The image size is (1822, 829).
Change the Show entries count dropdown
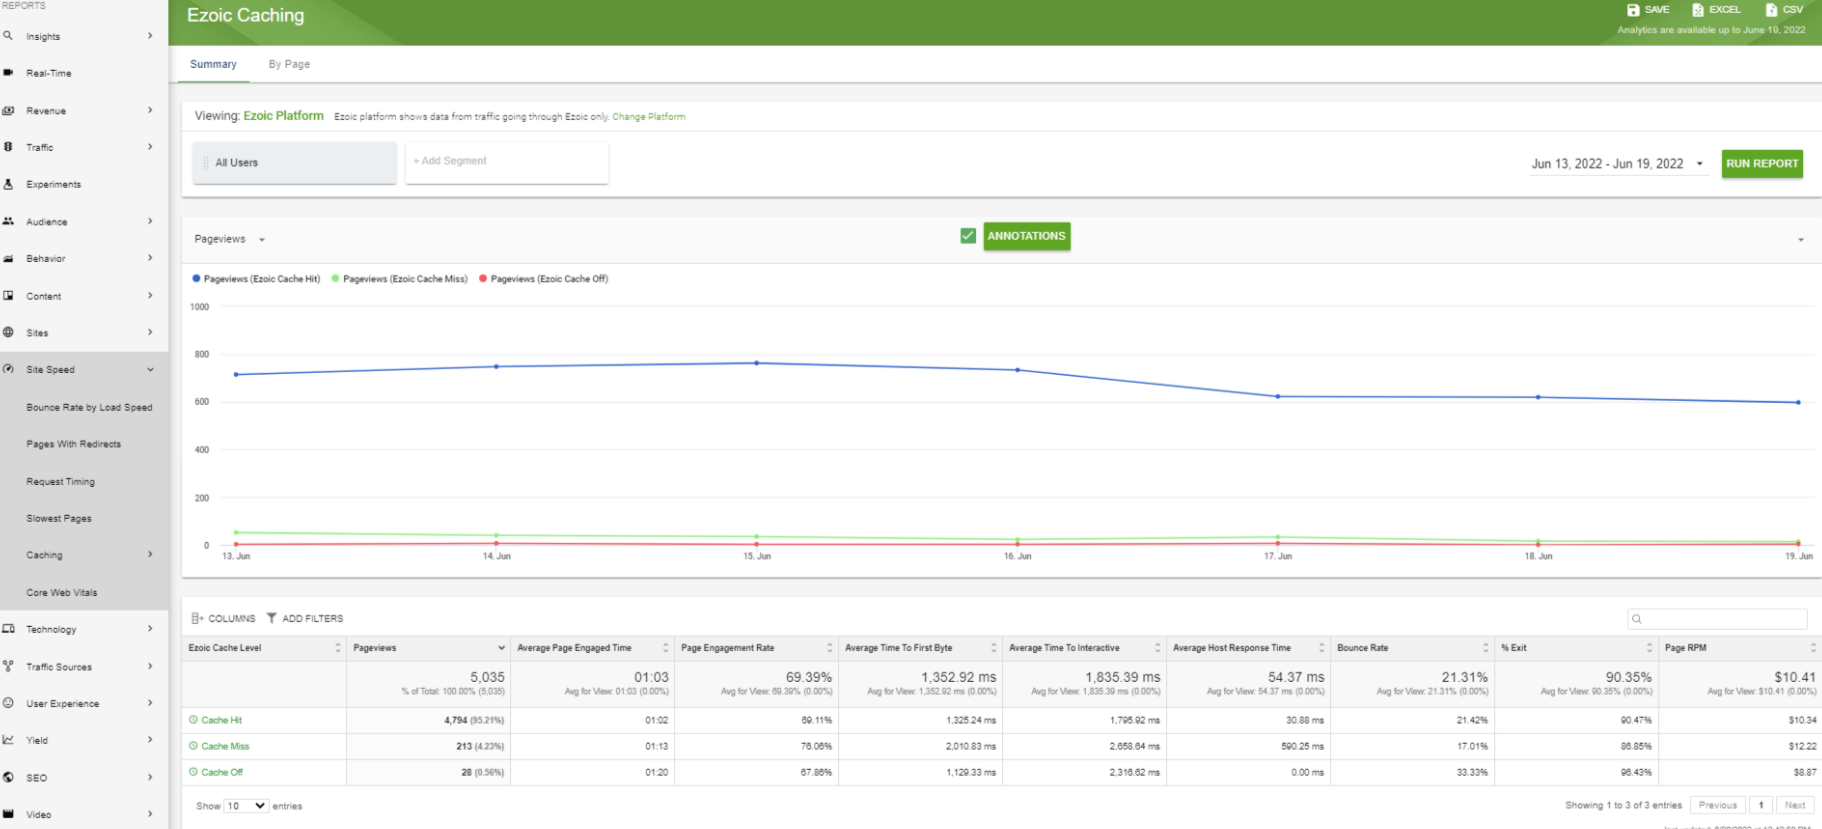pos(246,806)
